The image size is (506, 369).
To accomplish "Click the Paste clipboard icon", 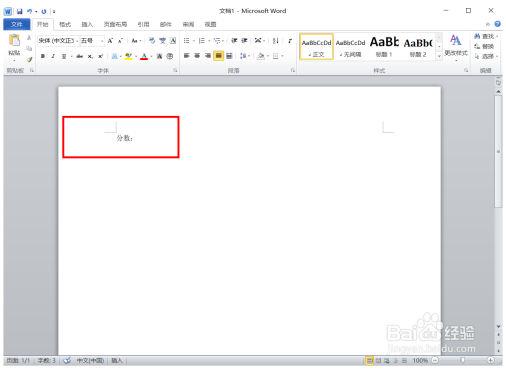I will (x=14, y=41).
